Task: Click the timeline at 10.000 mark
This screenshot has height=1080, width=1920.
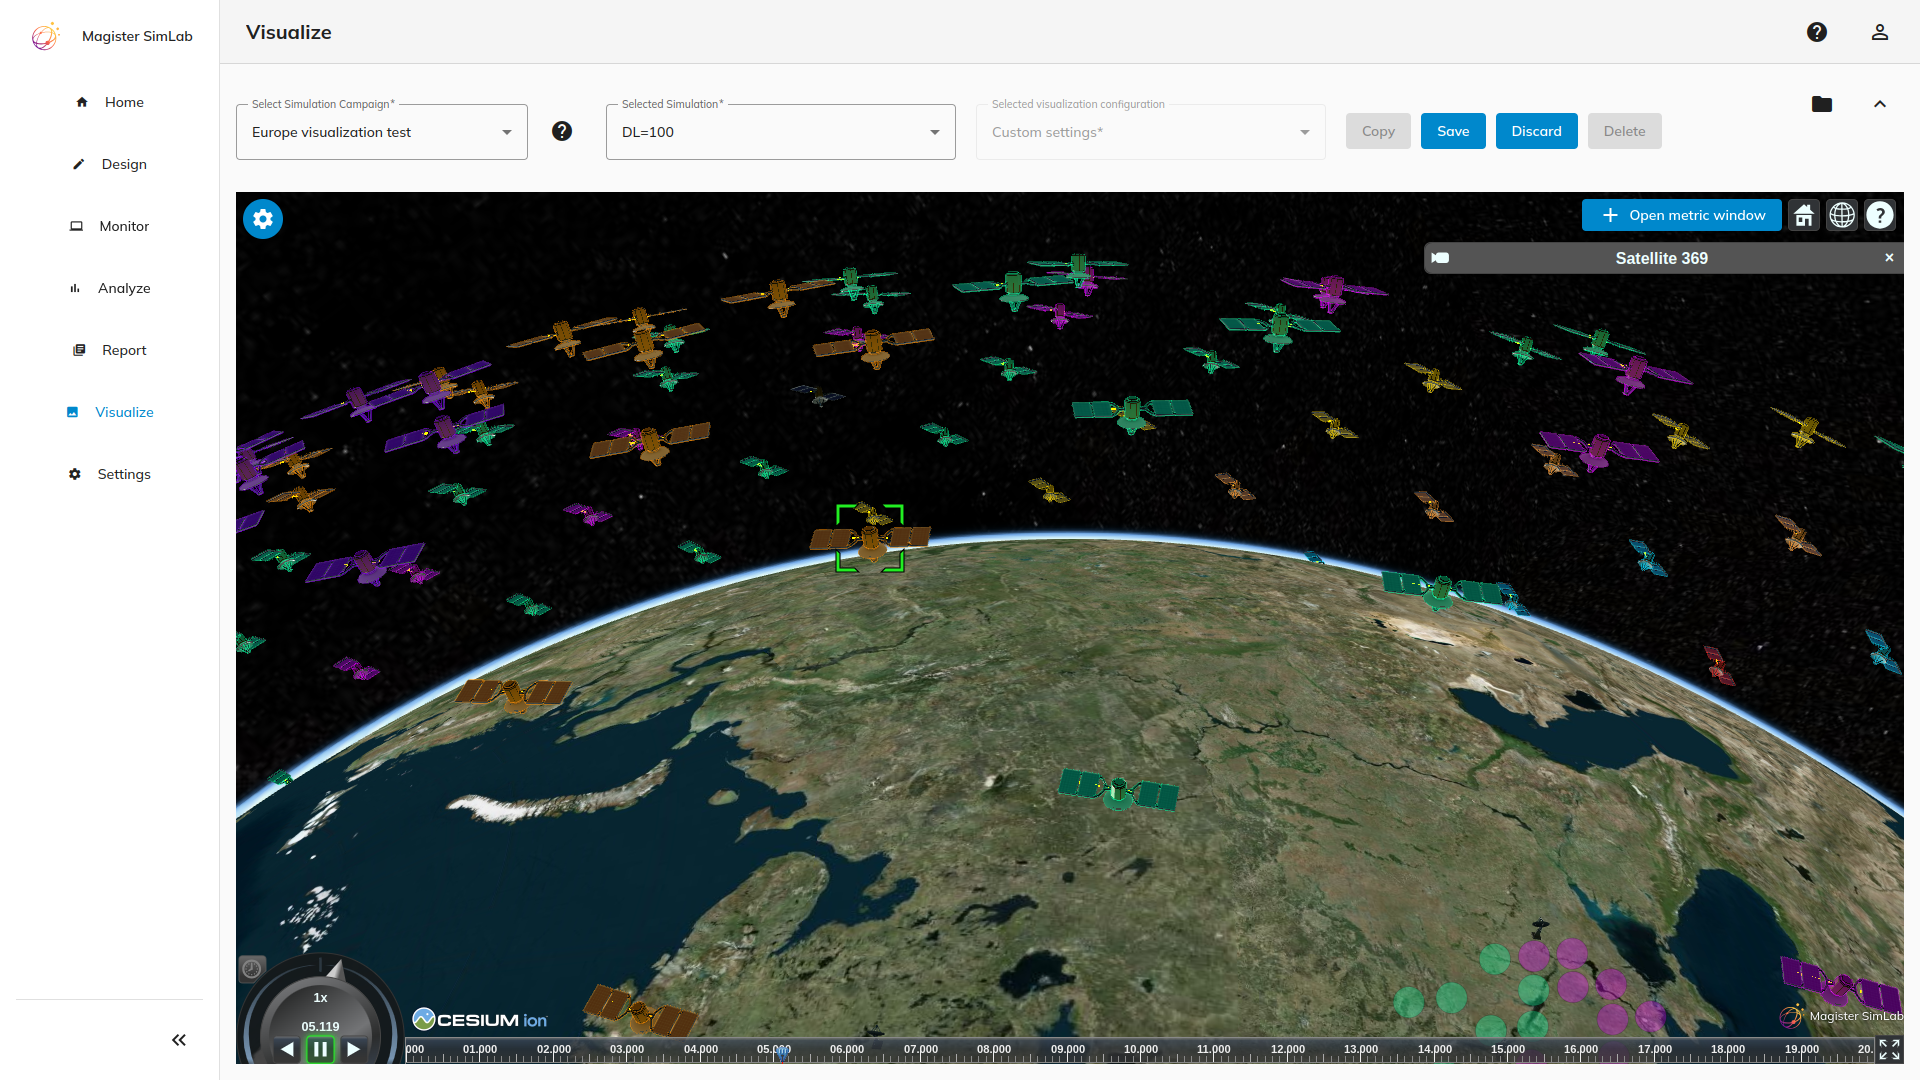Action: (1141, 1050)
